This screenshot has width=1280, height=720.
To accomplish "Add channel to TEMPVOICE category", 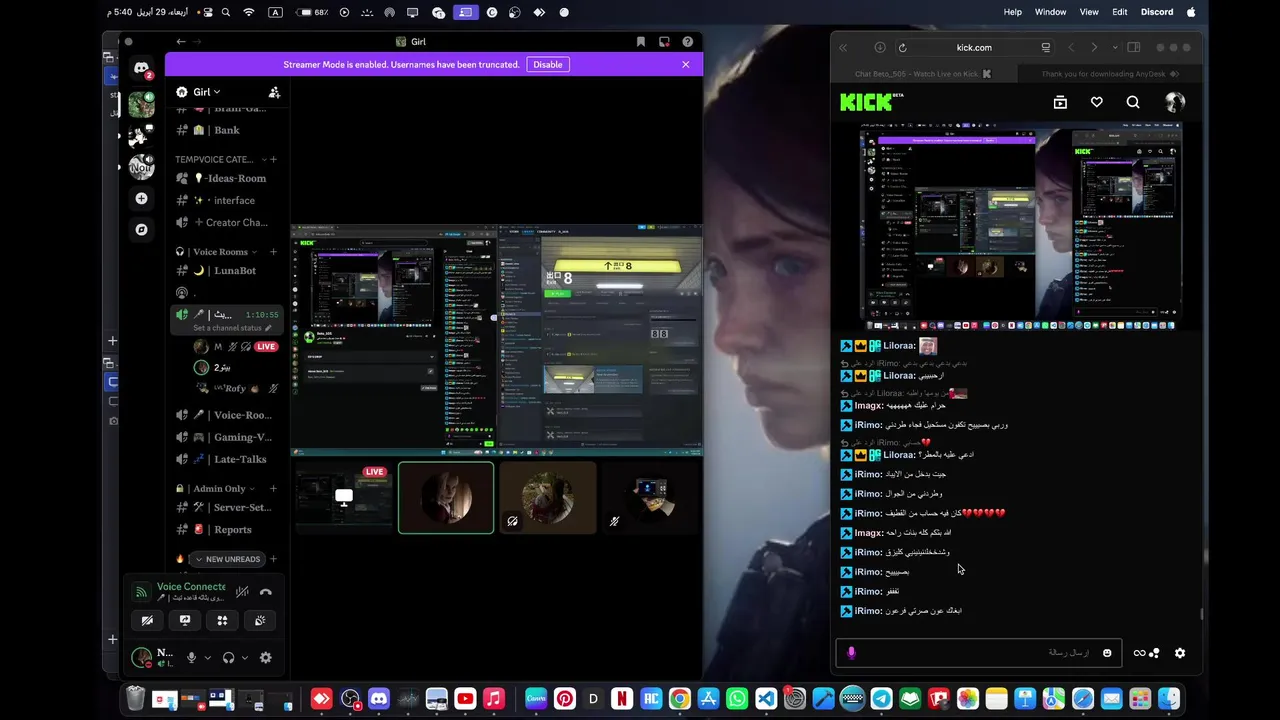I will click(273, 159).
